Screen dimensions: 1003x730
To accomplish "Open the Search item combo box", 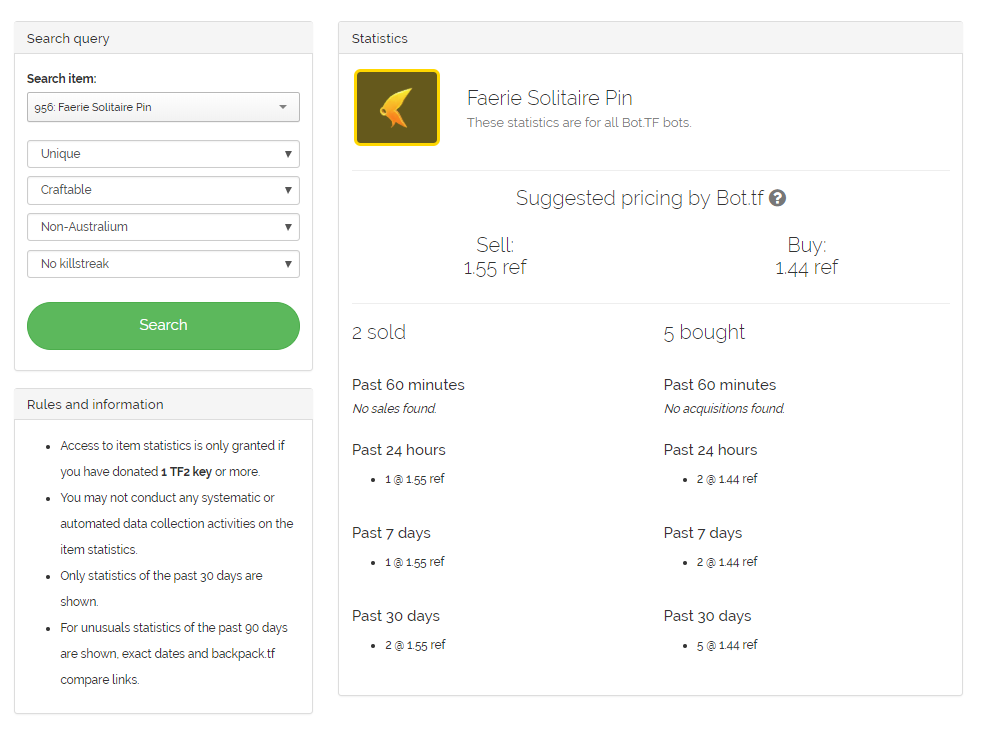I will [163, 107].
